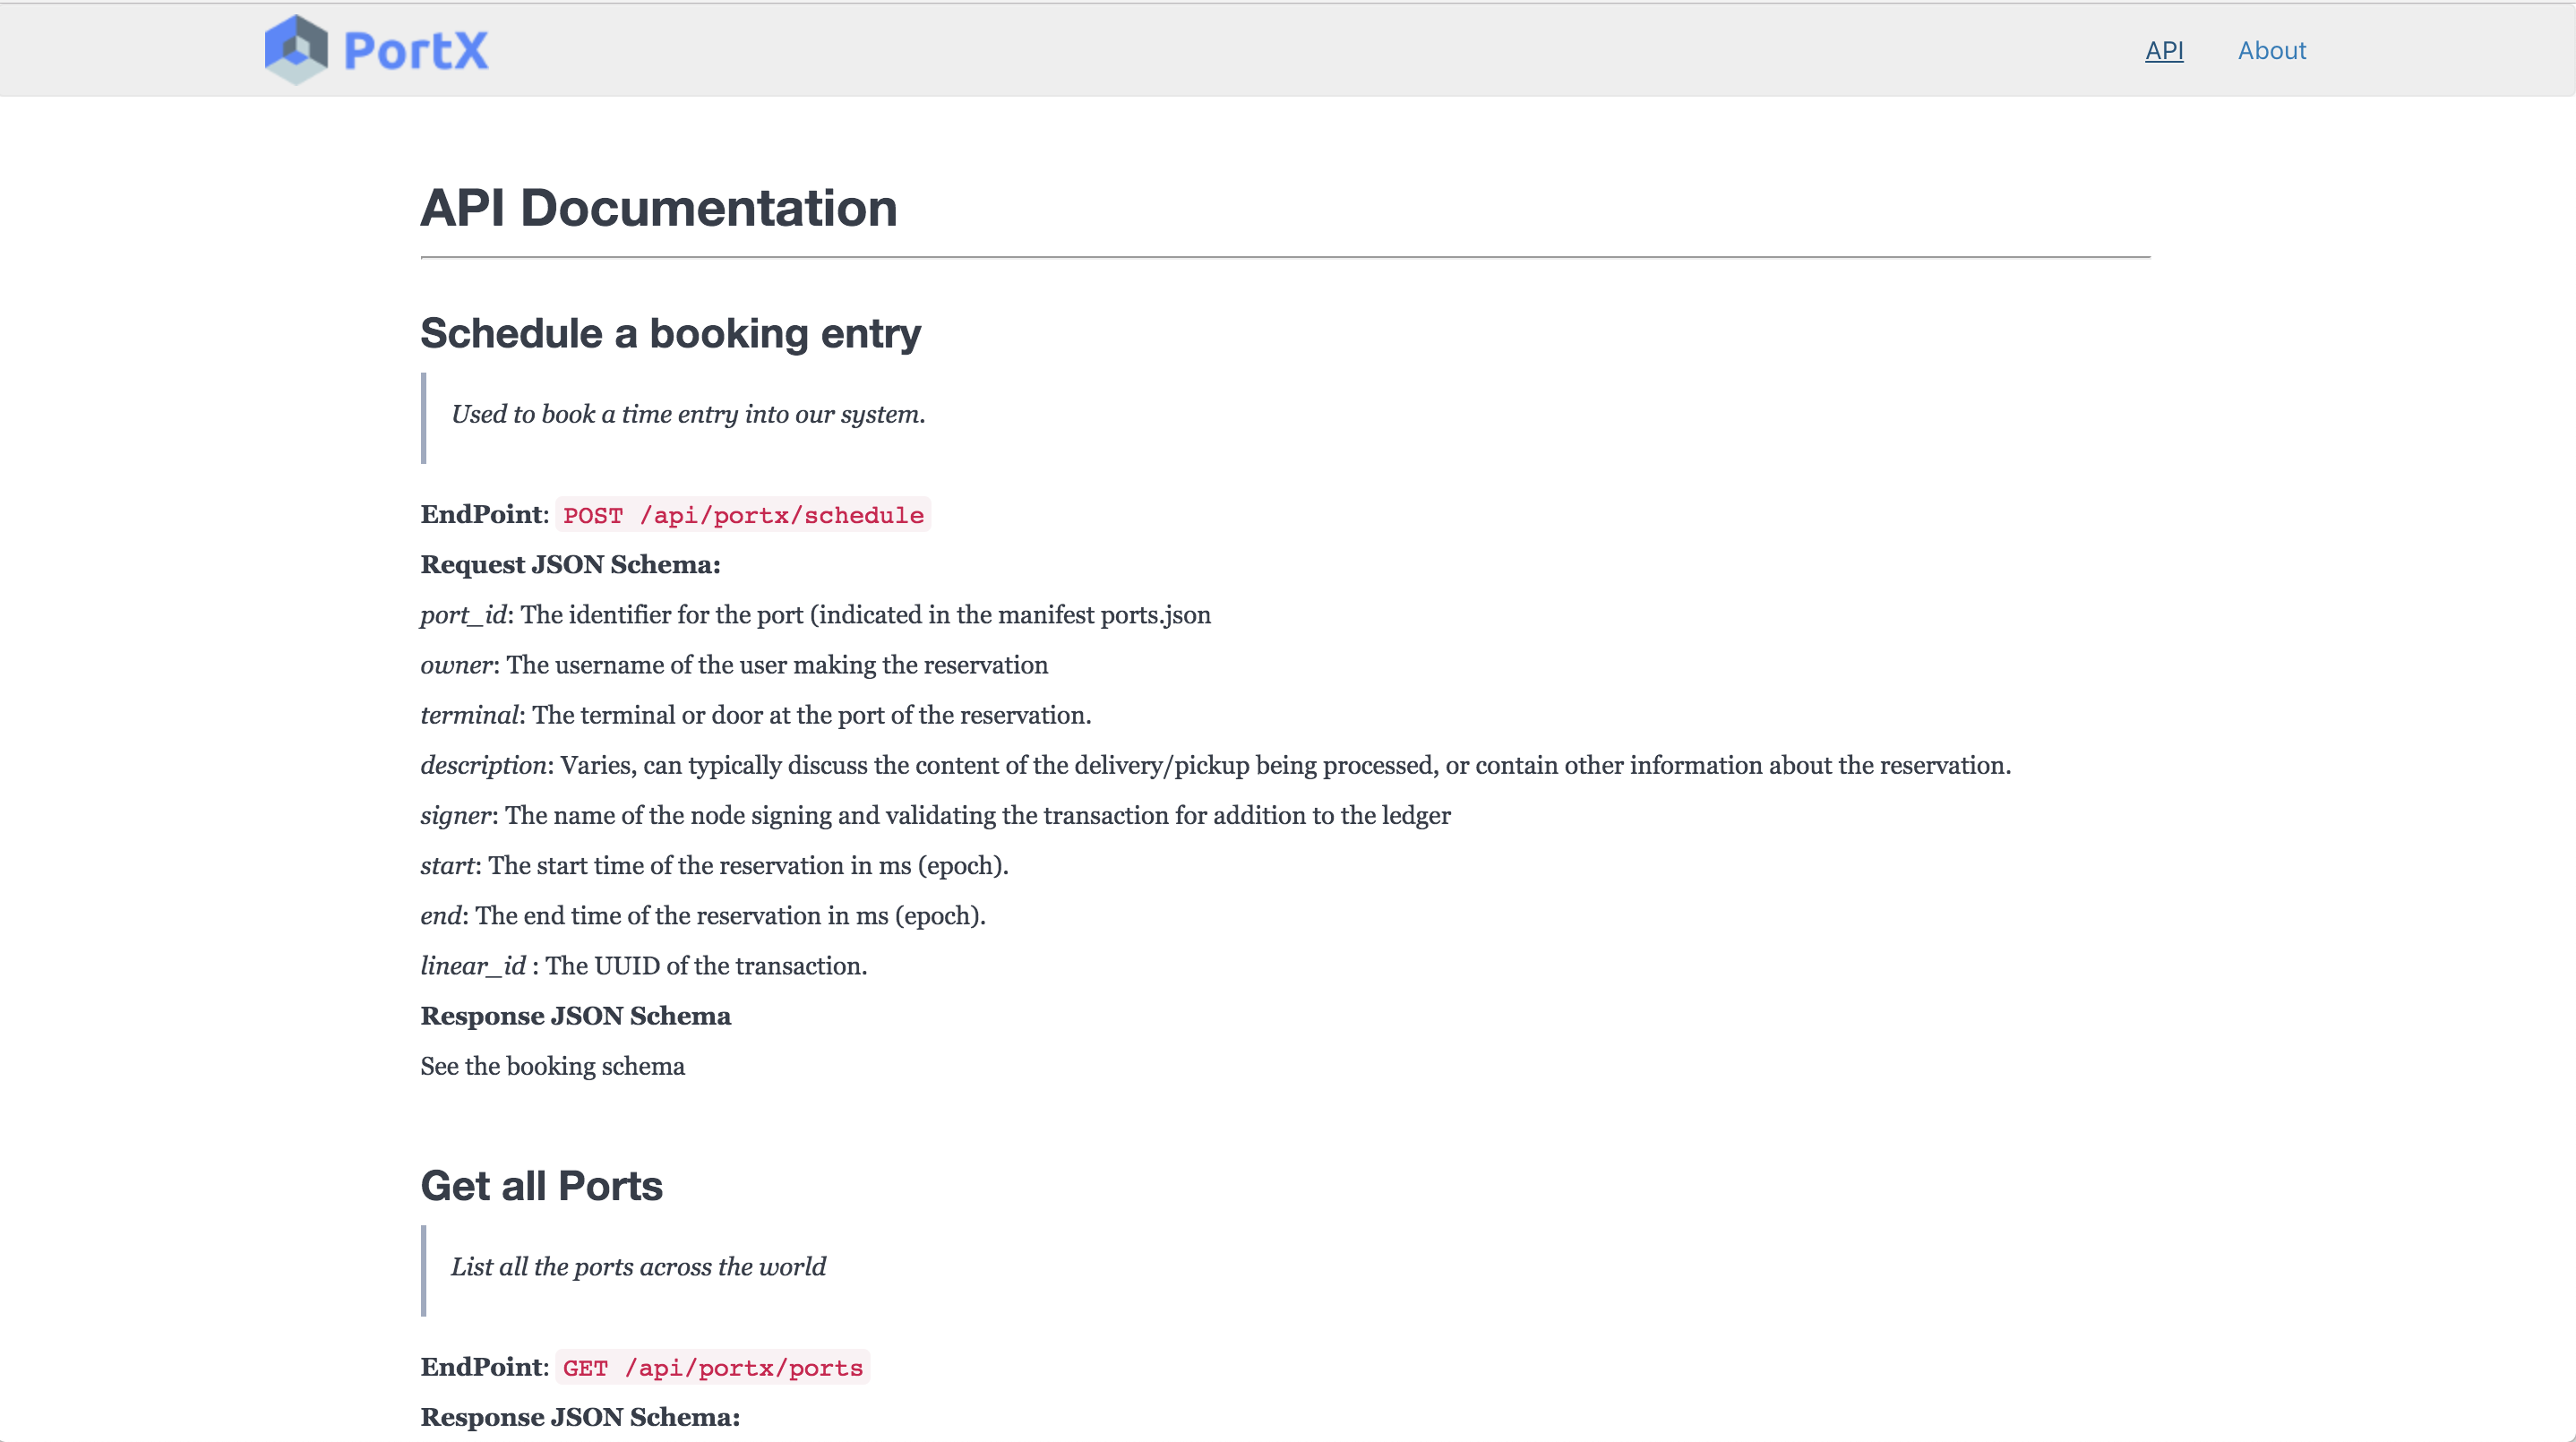Open the About navigation link

point(2271,51)
